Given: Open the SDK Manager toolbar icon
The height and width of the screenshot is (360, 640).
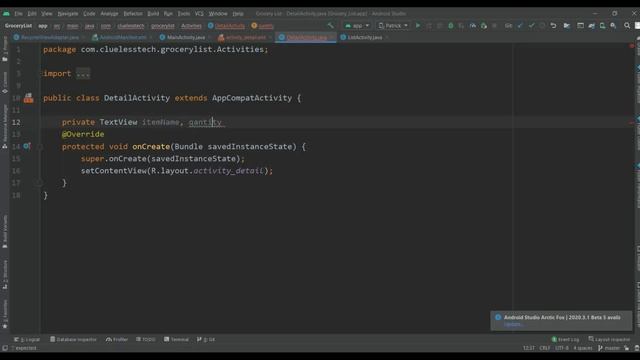Looking at the screenshot, I should pyautogui.click(x=613, y=25).
